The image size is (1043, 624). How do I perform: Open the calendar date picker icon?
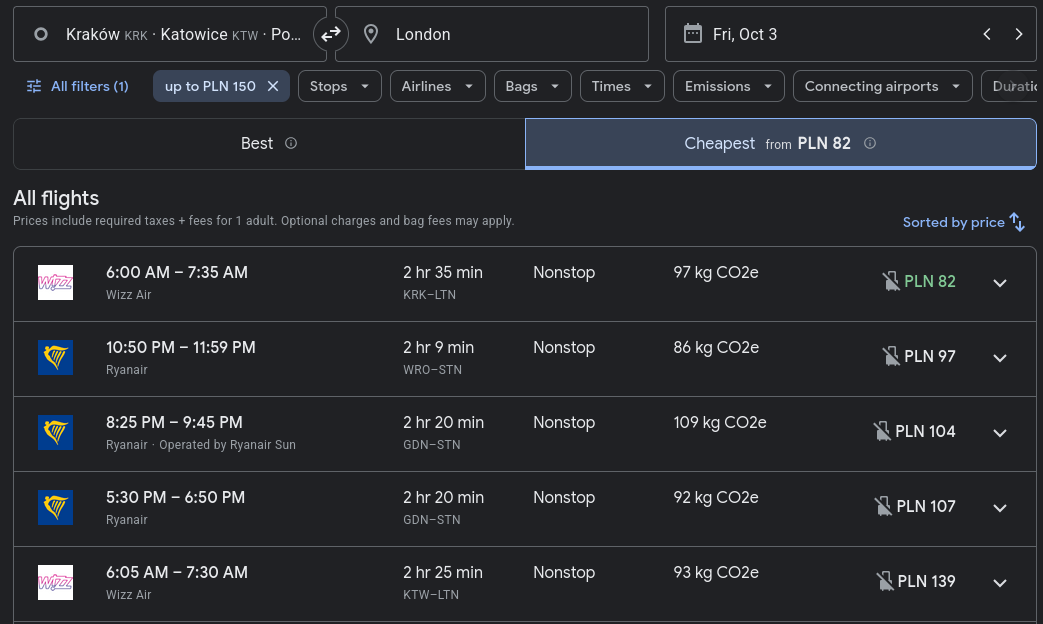point(692,33)
